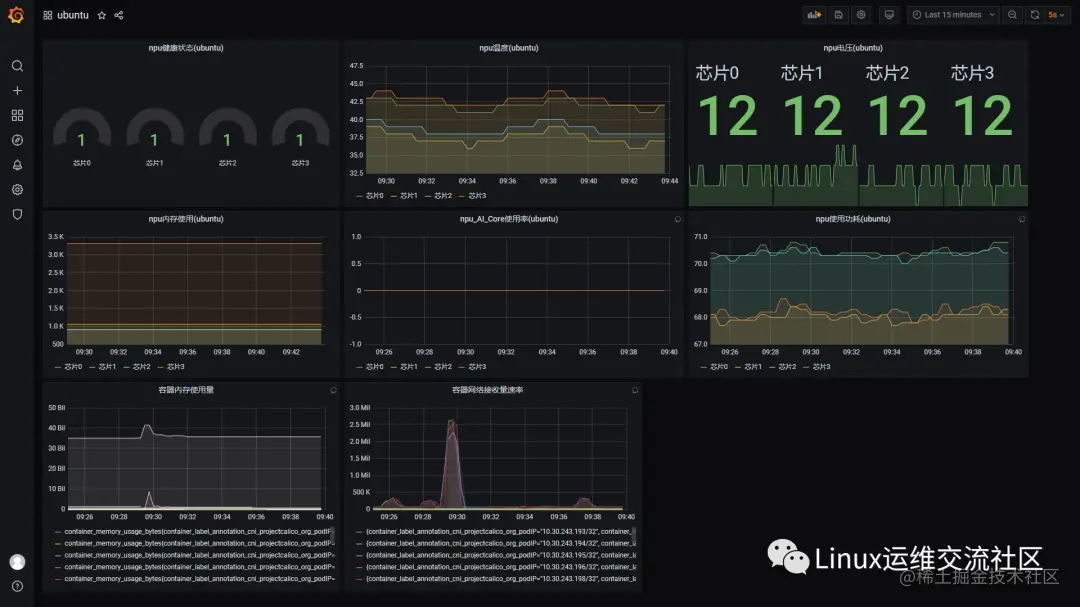Open npu健康状态(ubuntu) panel title menu
This screenshot has height=607, width=1080.
click(x=186, y=48)
